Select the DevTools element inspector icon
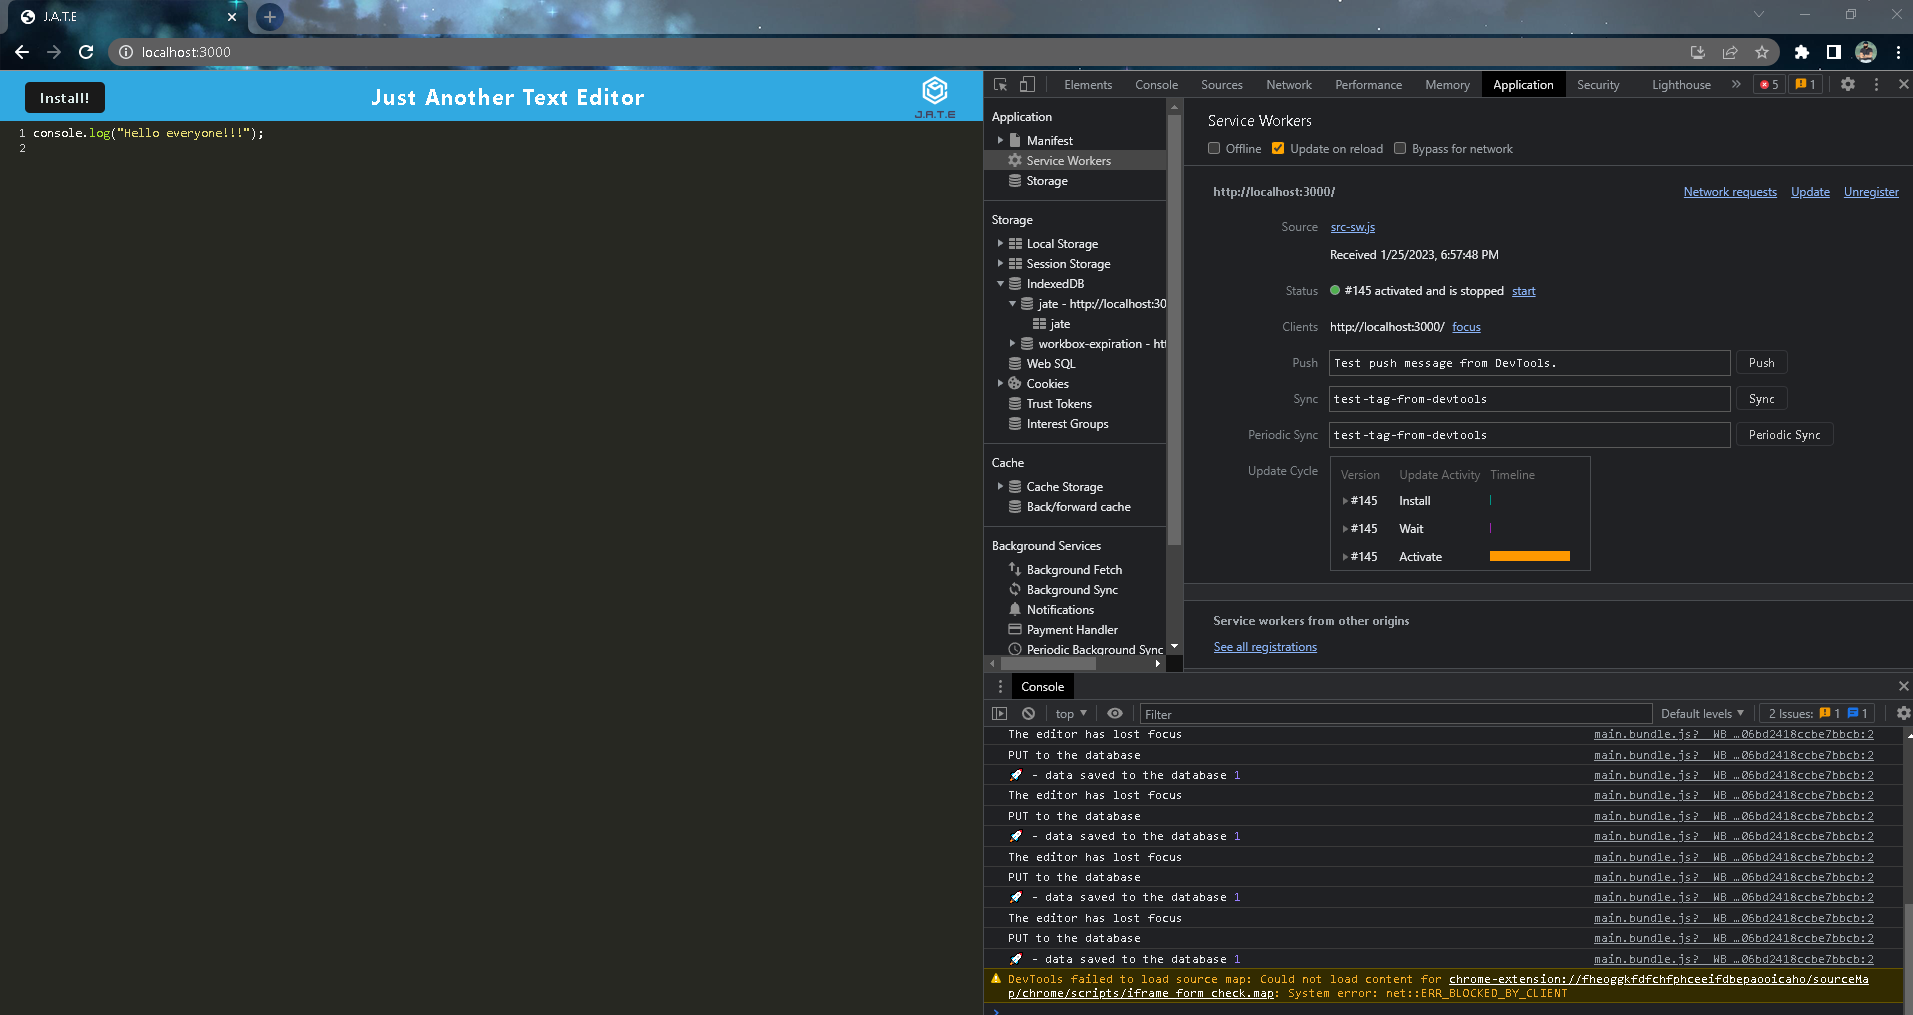 pyautogui.click(x=998, y=84)
